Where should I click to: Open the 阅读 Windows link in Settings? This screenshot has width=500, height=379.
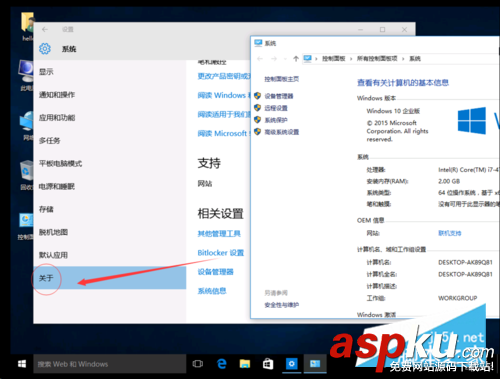pyautogui.click(x=224, y=95)
